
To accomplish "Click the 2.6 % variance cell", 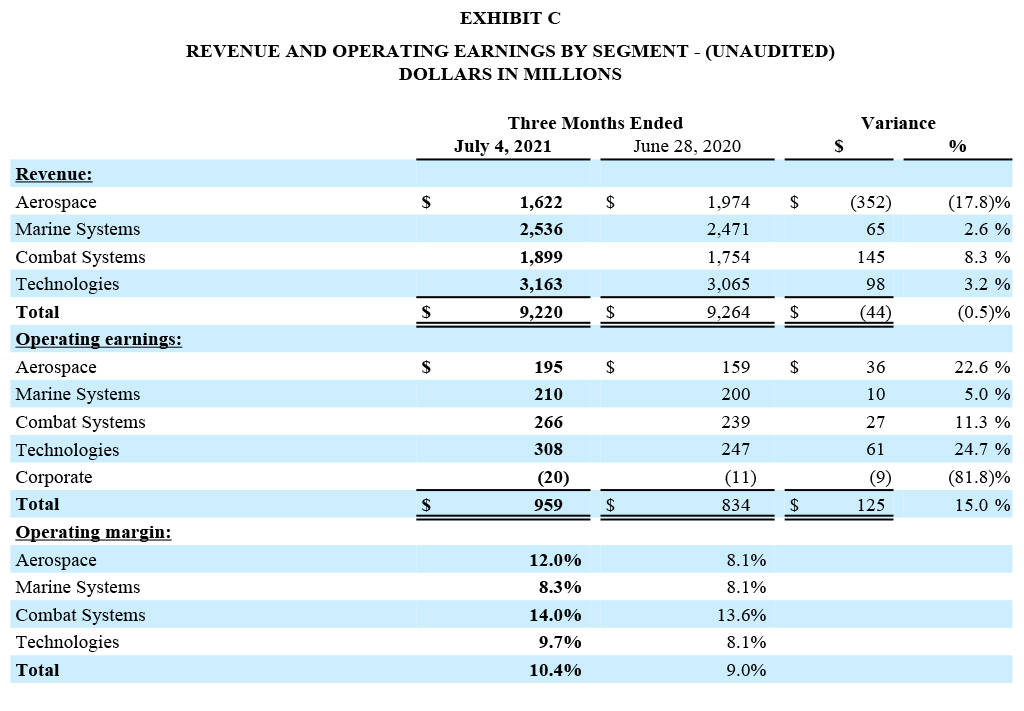I will click(x=987, y=230).
